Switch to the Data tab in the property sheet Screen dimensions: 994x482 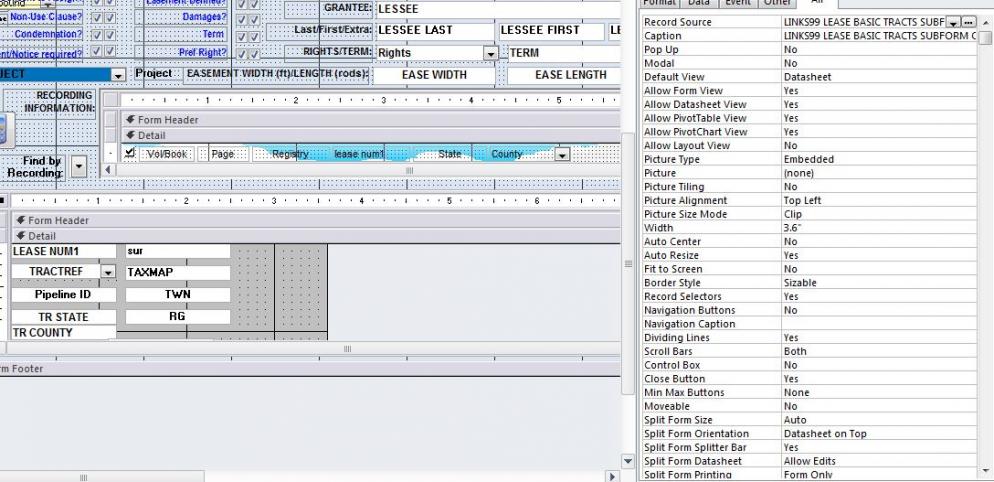pos(698,3)
